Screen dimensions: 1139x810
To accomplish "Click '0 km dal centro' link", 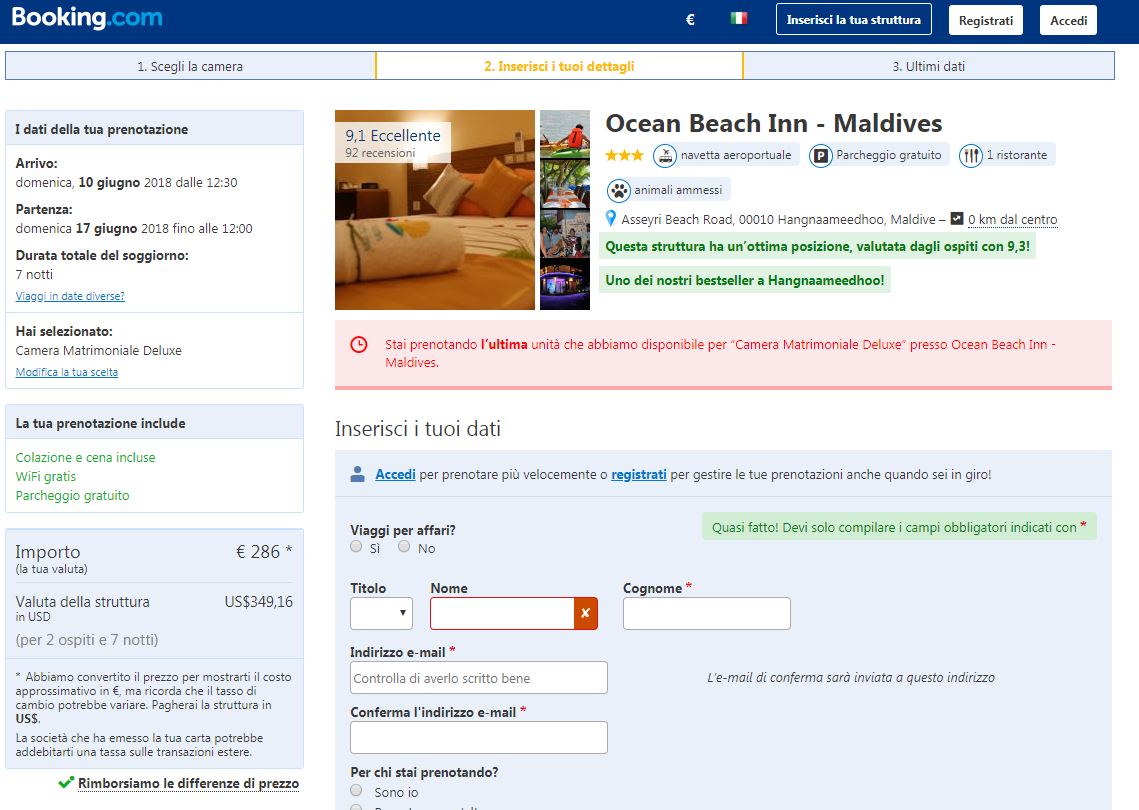I will tap(1013, 219).
